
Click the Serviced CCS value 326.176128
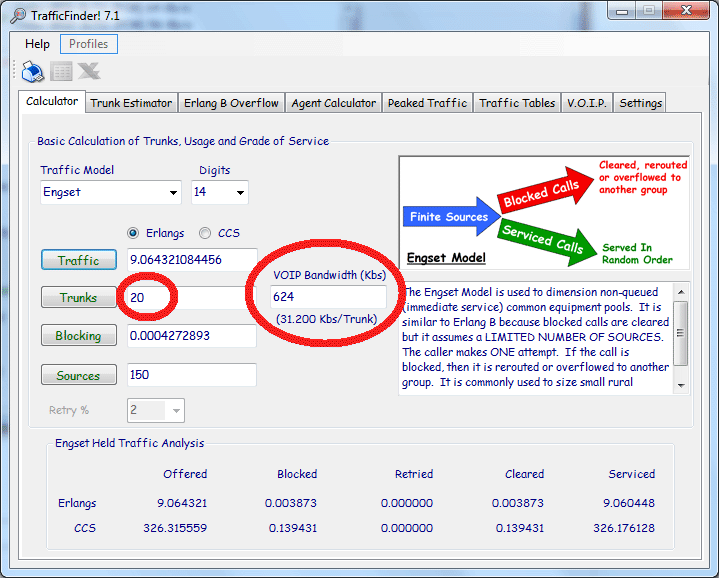pos(624,528)
